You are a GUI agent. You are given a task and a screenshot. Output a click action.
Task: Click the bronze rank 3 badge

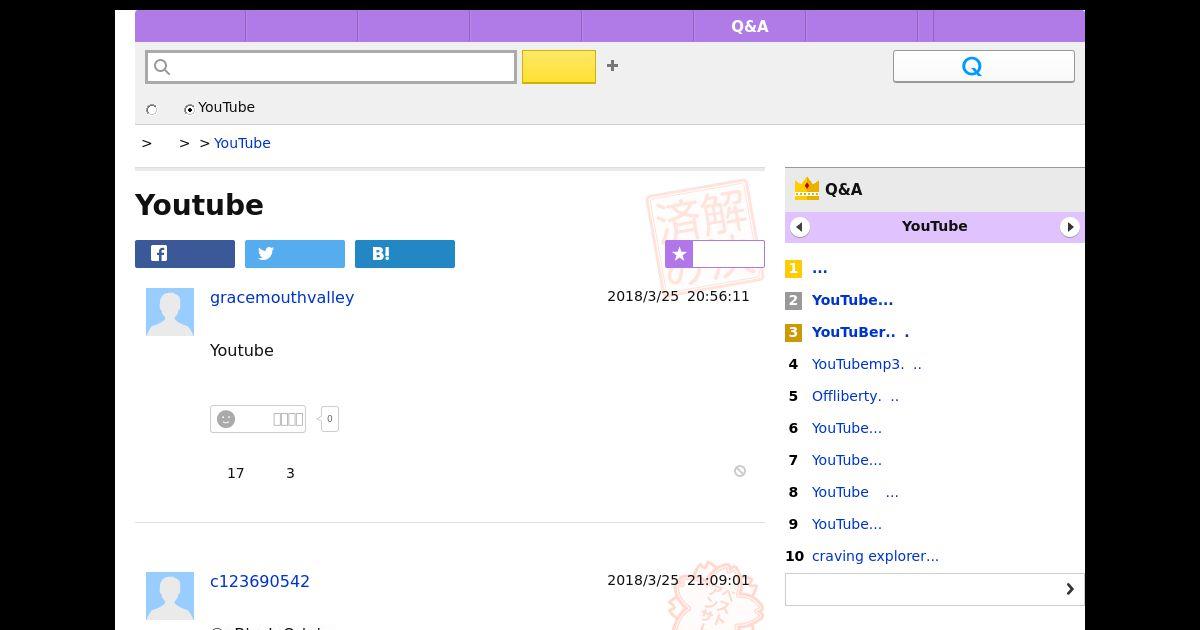[x=793, y=332]
